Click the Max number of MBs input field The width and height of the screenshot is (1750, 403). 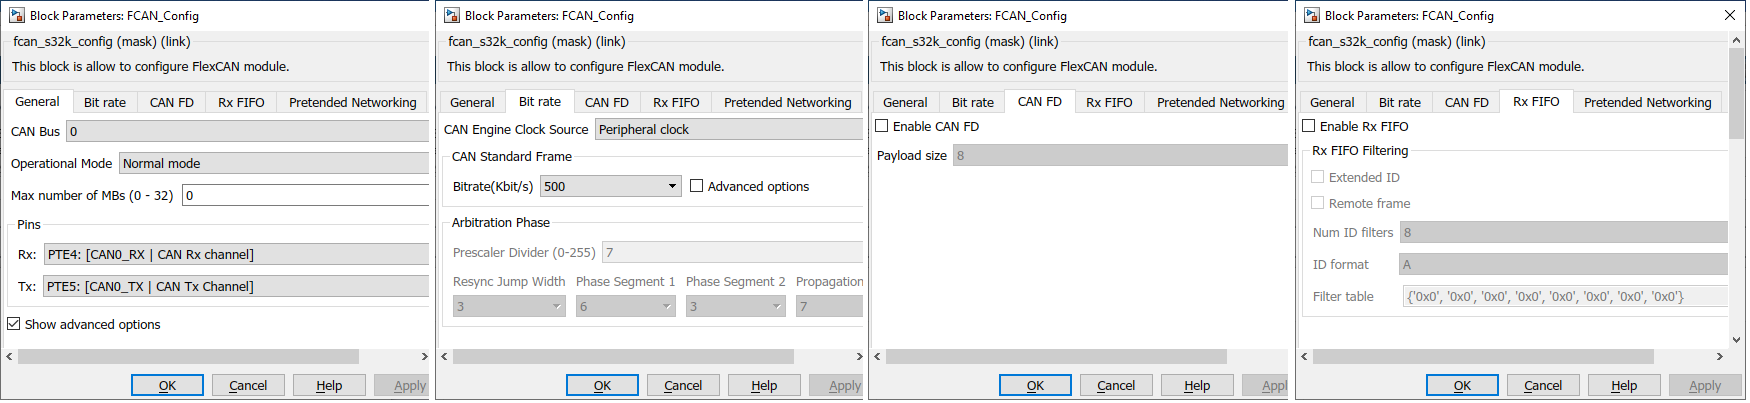coord(305,195)
